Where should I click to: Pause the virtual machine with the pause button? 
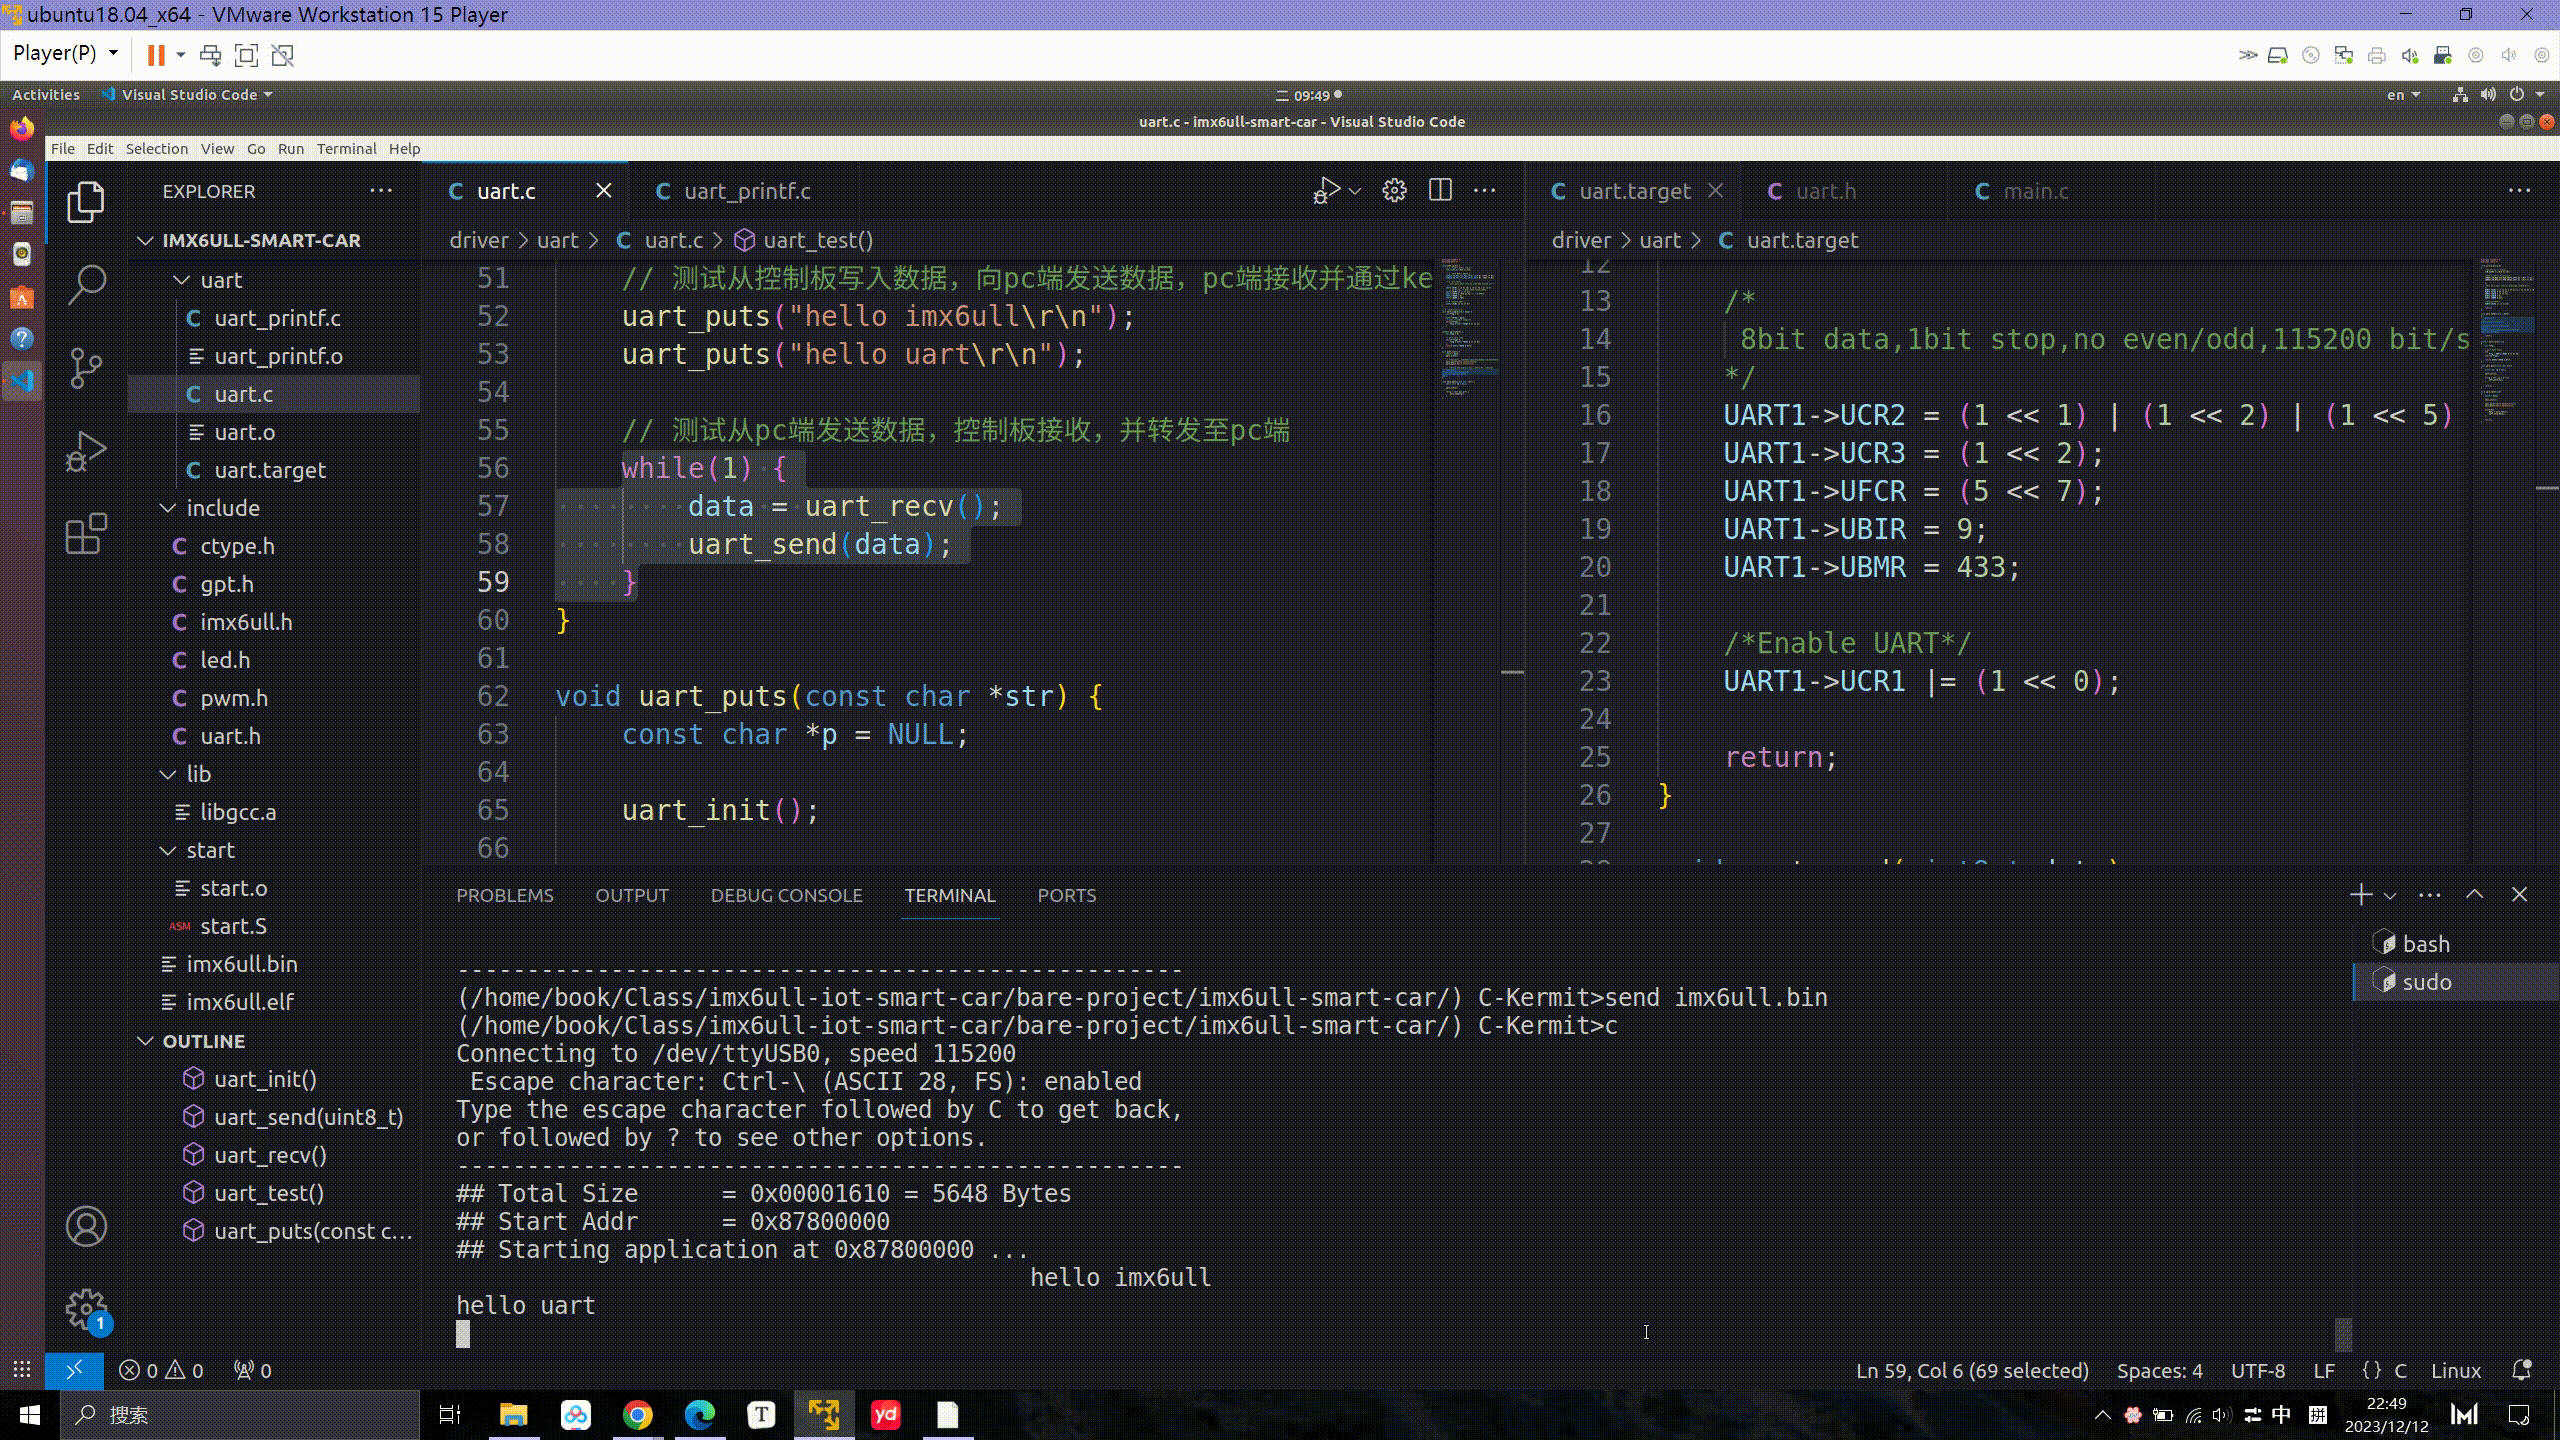coord(155,55)
